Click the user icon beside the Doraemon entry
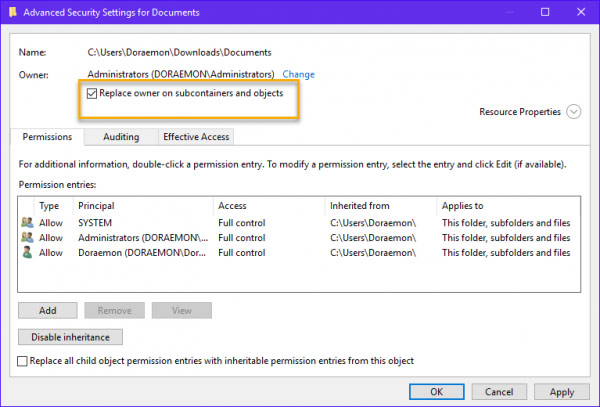Viewport: 600px width, 407px height. point(27,252)
